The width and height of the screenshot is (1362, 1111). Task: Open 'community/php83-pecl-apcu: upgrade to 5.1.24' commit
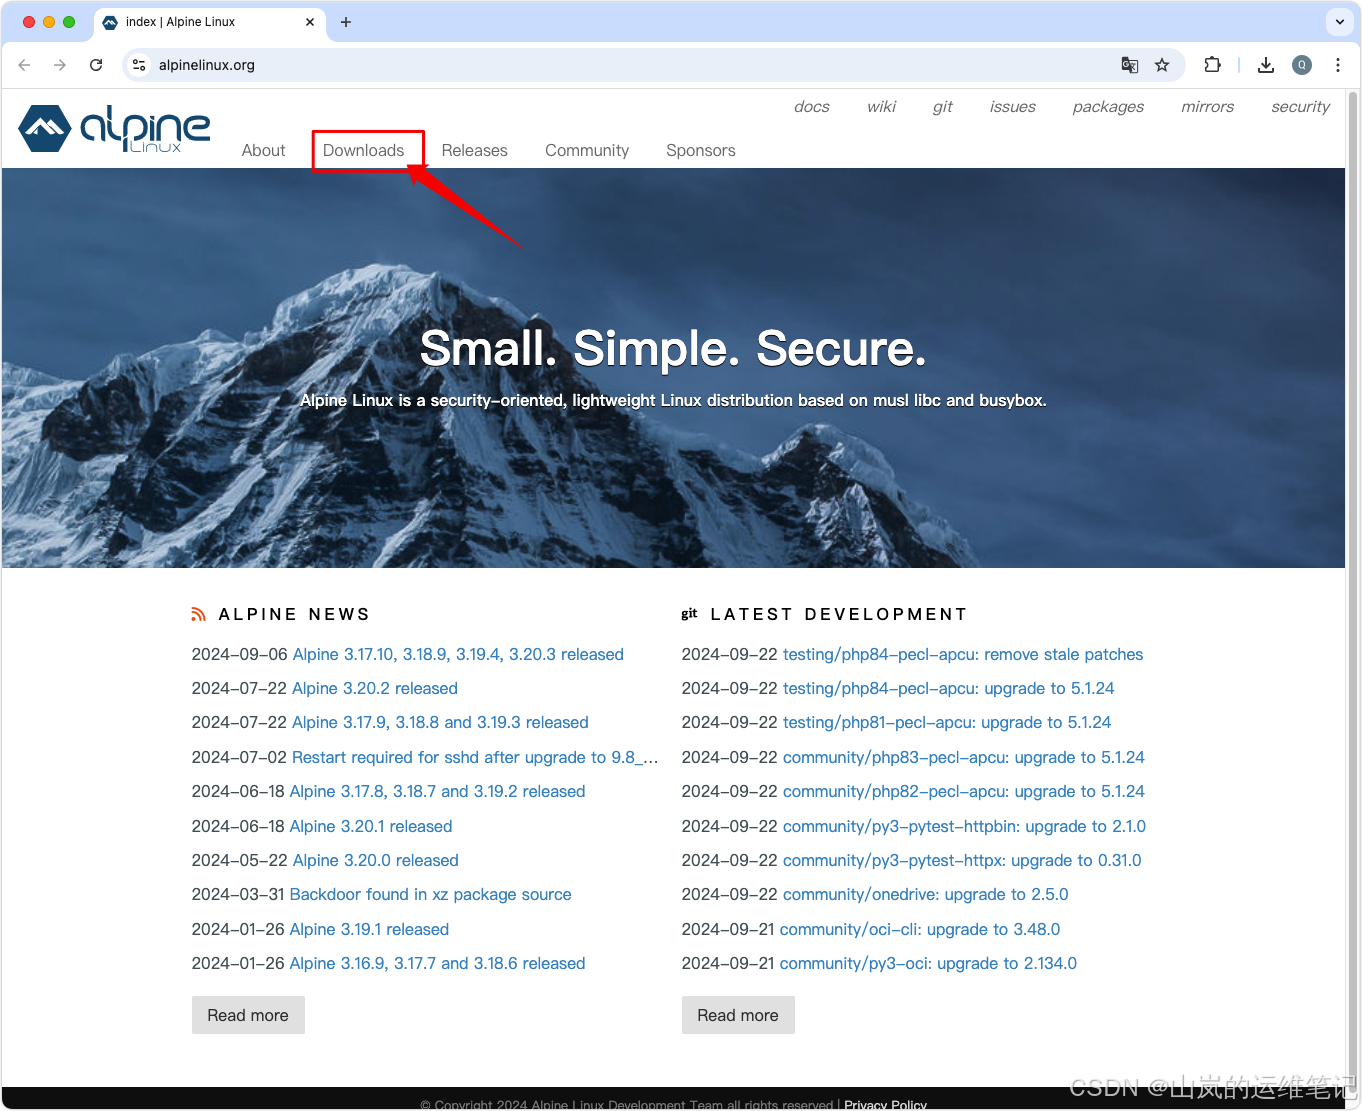tap(964, 757)
